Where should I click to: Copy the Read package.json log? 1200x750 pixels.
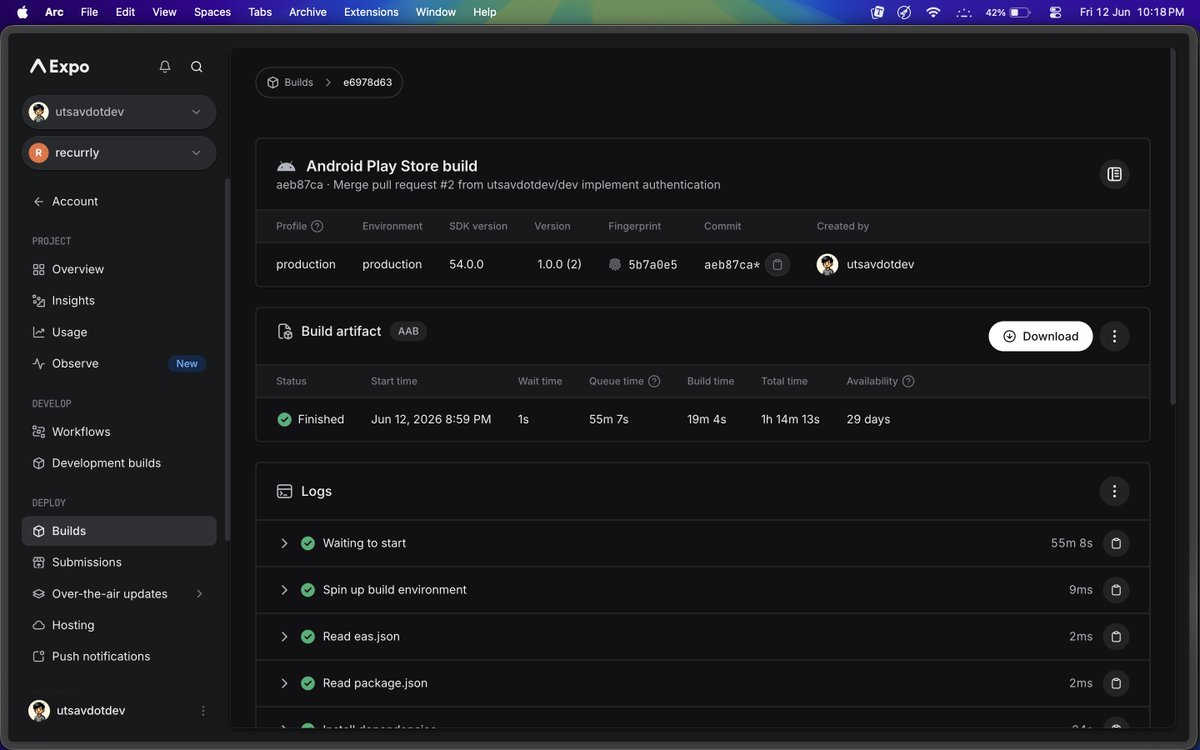pos(1116,683)
